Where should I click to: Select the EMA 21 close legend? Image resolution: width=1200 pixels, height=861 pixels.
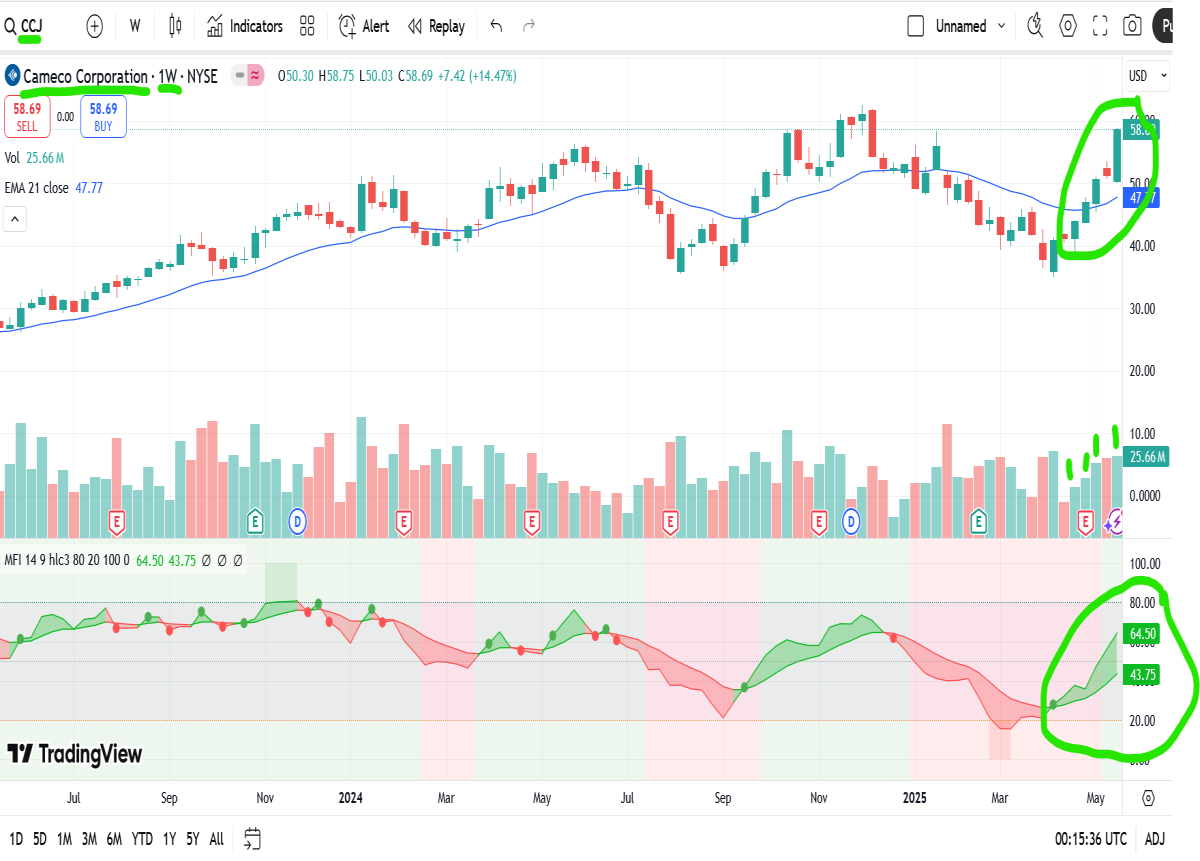tap(54, 187)
